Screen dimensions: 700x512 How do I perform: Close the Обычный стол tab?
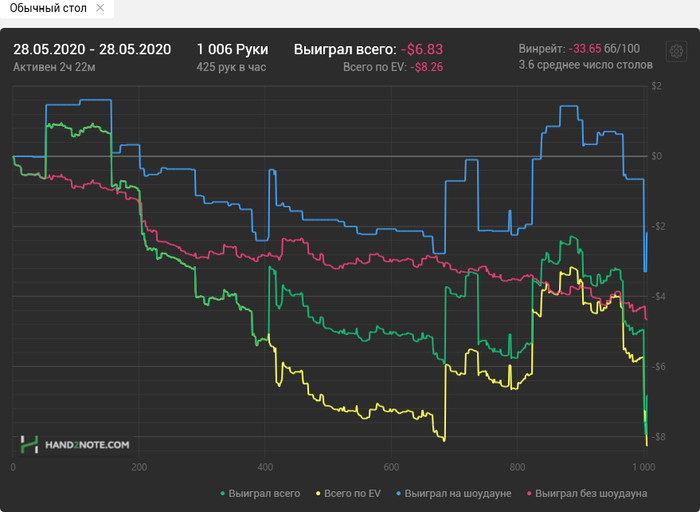coord(98,9)
